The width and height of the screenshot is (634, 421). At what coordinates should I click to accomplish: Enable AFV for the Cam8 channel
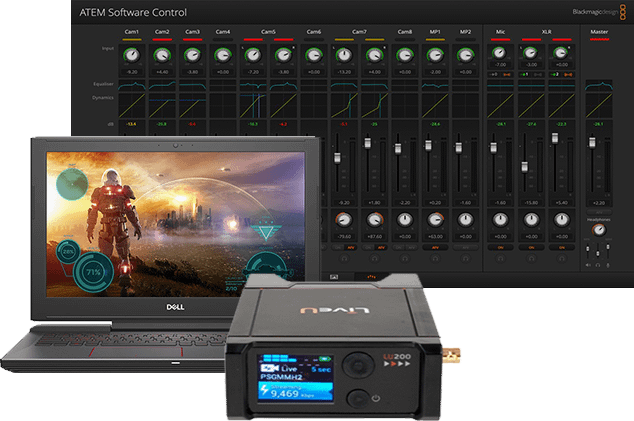tap(411, 247)
